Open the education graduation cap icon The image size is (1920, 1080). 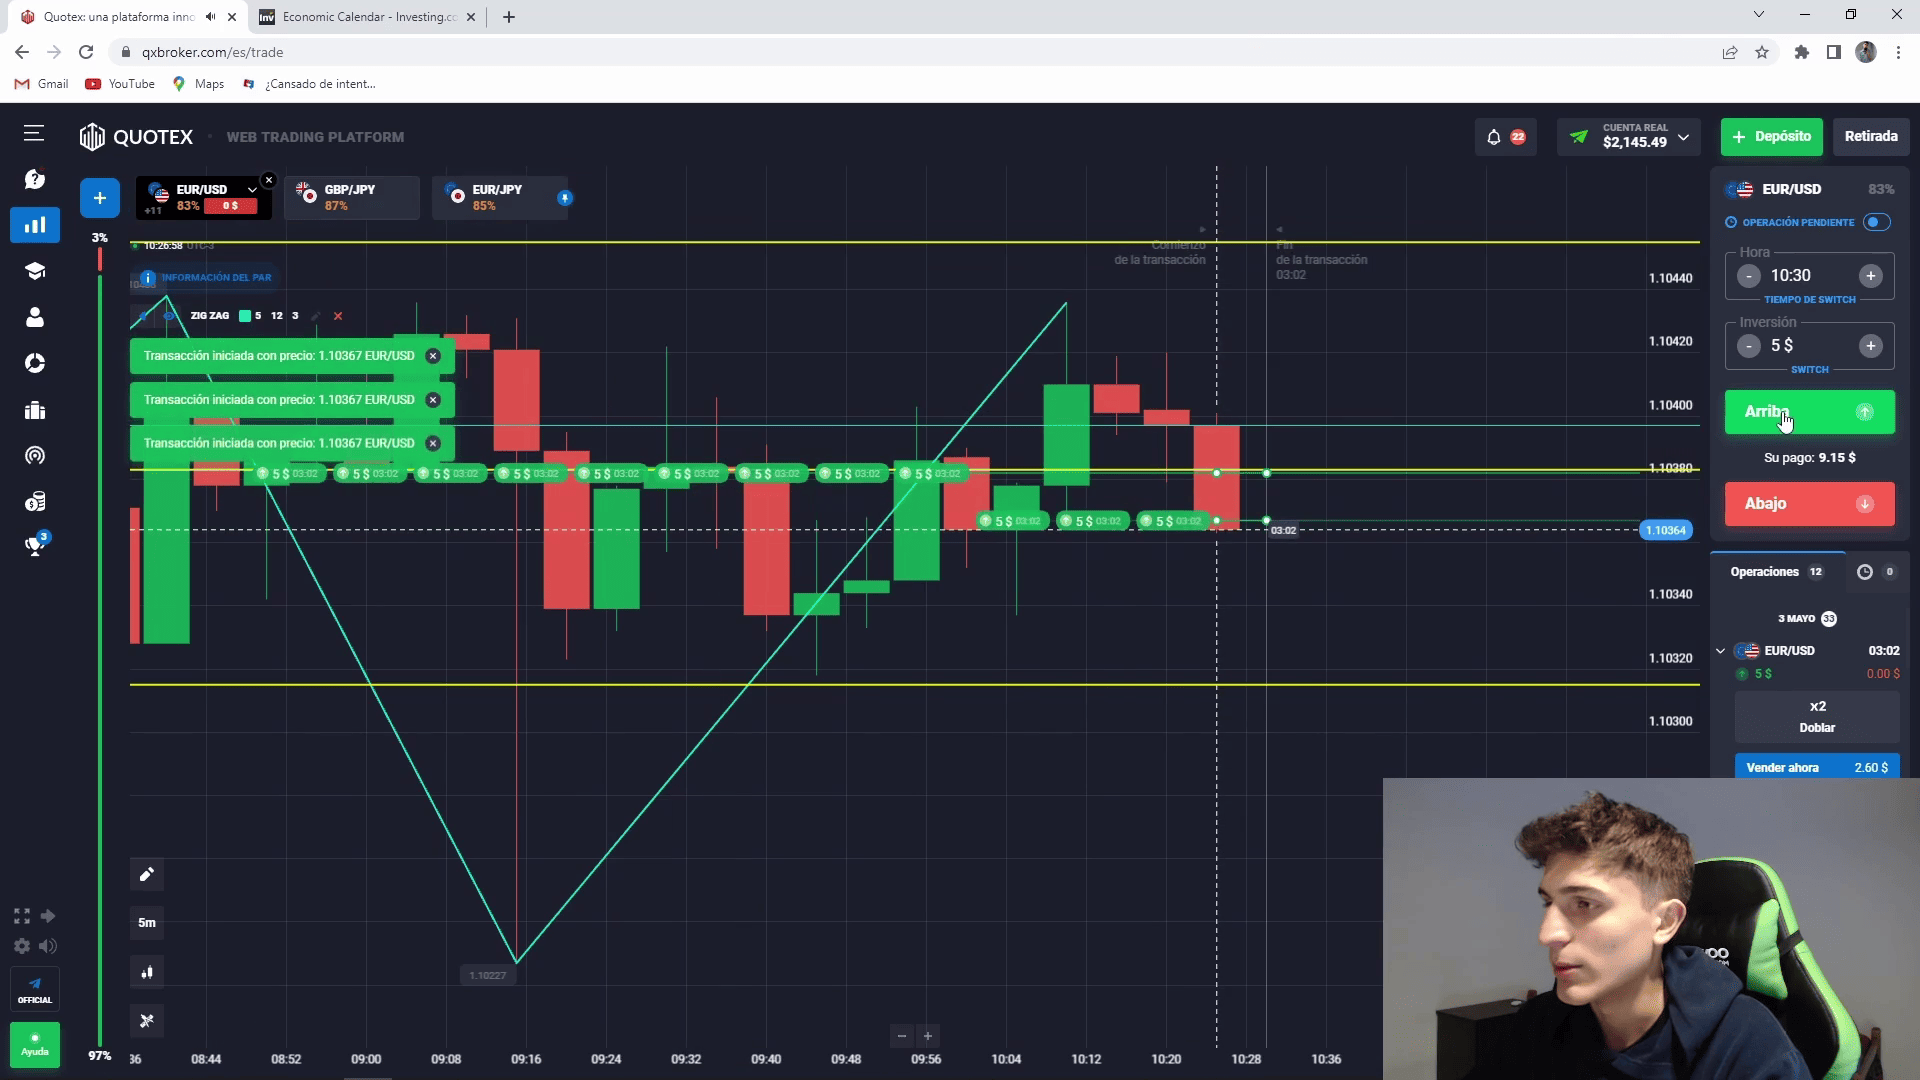click(35, 271)
